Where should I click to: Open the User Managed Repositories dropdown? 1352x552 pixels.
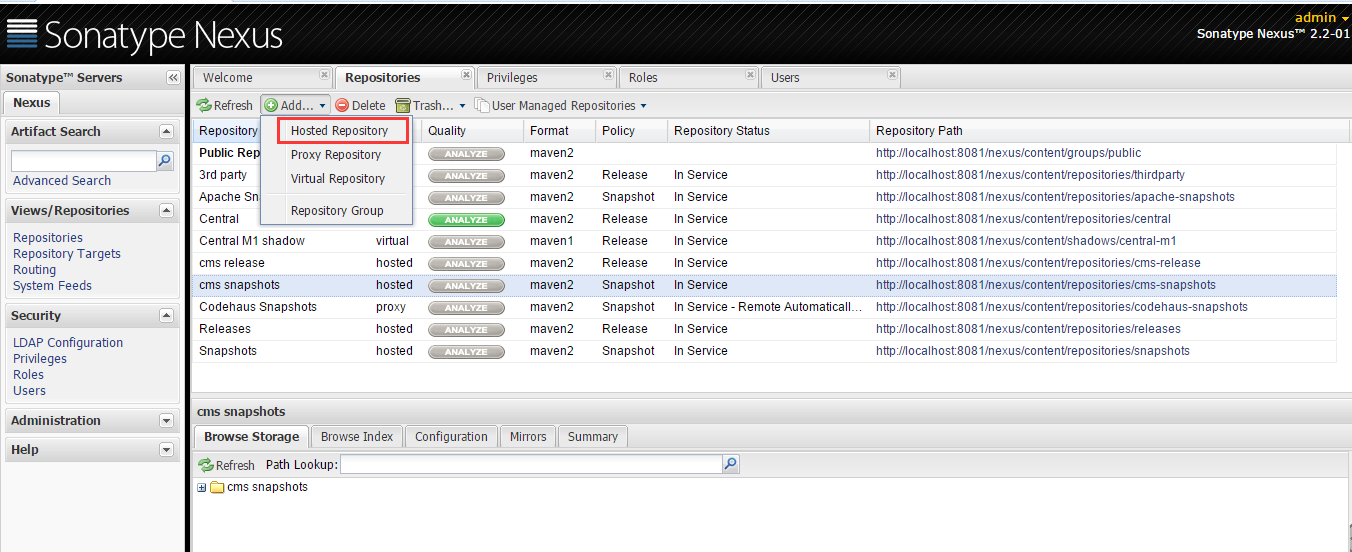560,105
